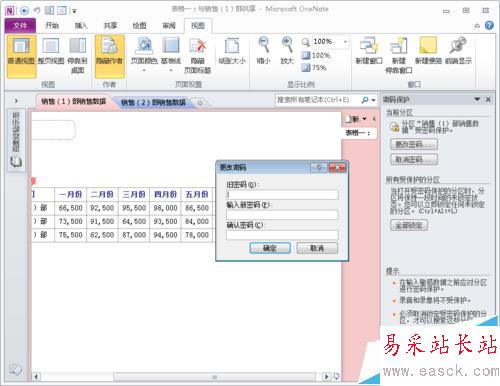Open Paper Size (纸张大小) pane
The image size is (500, 386).
point(232,52)
